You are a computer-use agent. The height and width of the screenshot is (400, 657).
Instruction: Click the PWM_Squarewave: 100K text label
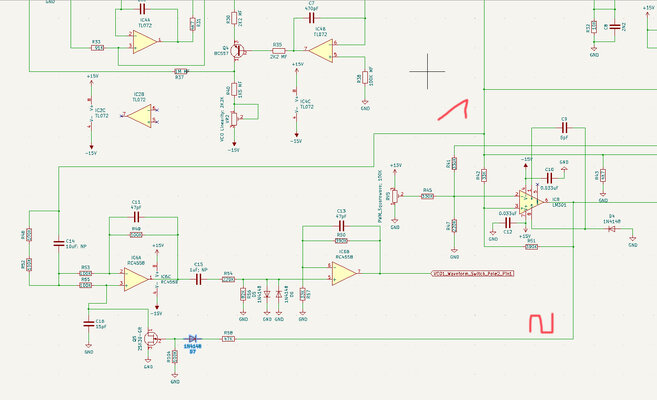tap(380, 196)
